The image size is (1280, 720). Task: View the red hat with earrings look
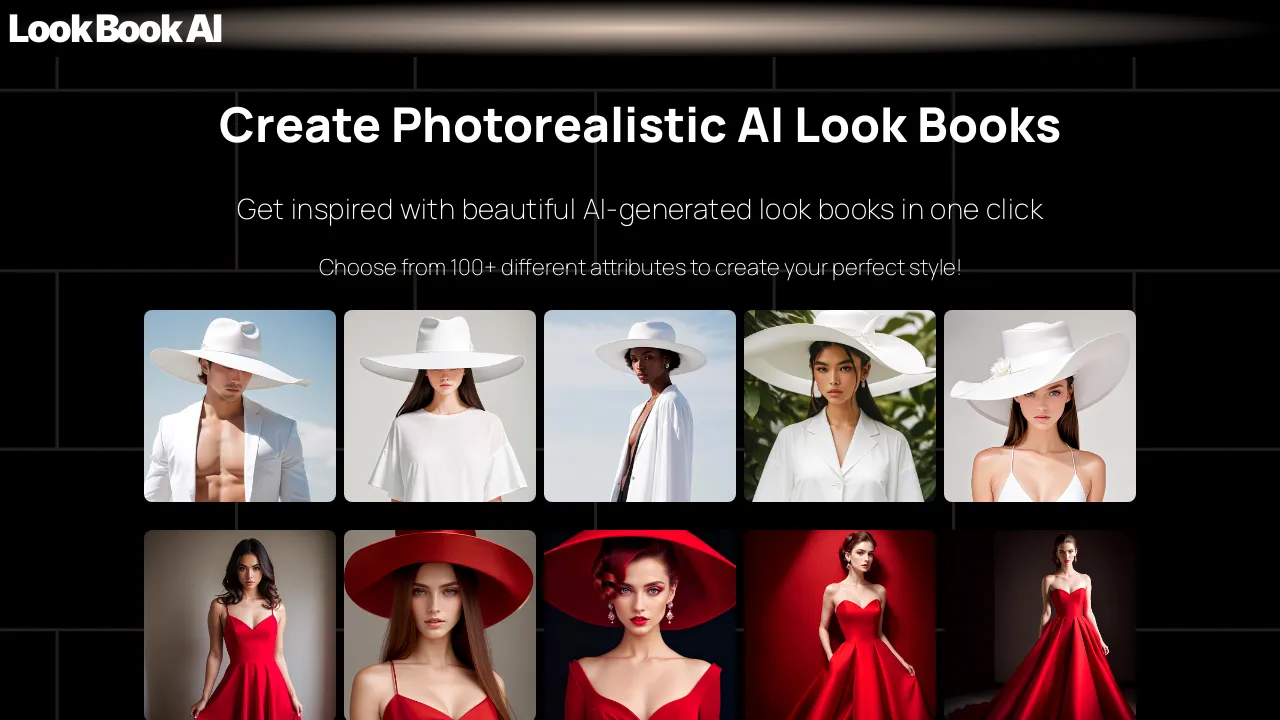pos(640,625)
